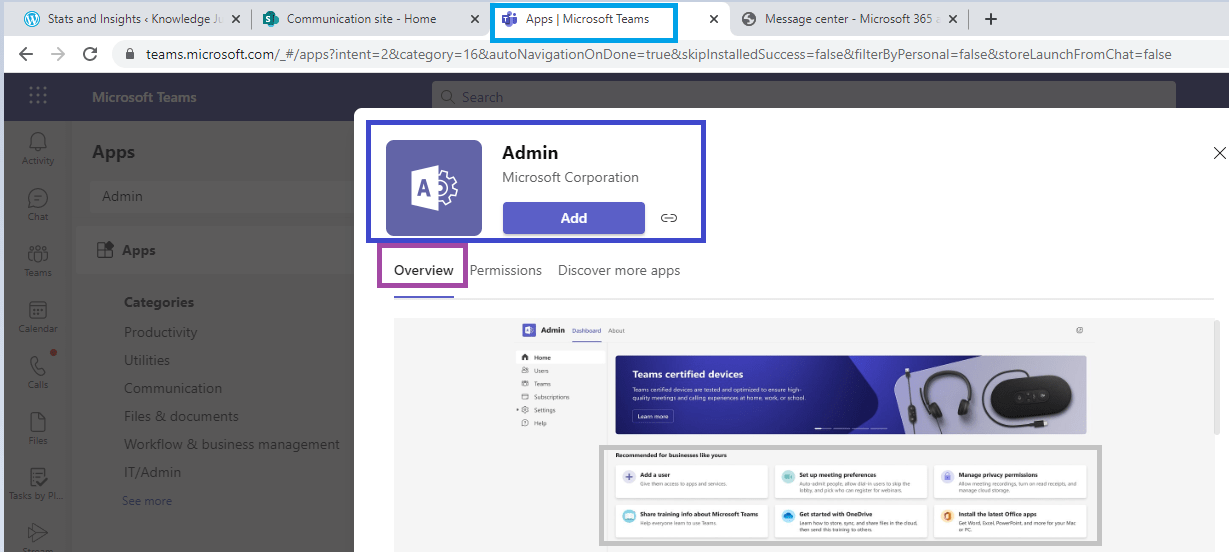Screen dimensions: 1229x552
Task: Click the Admin app logo tile
Action: (x=434, y=188)
